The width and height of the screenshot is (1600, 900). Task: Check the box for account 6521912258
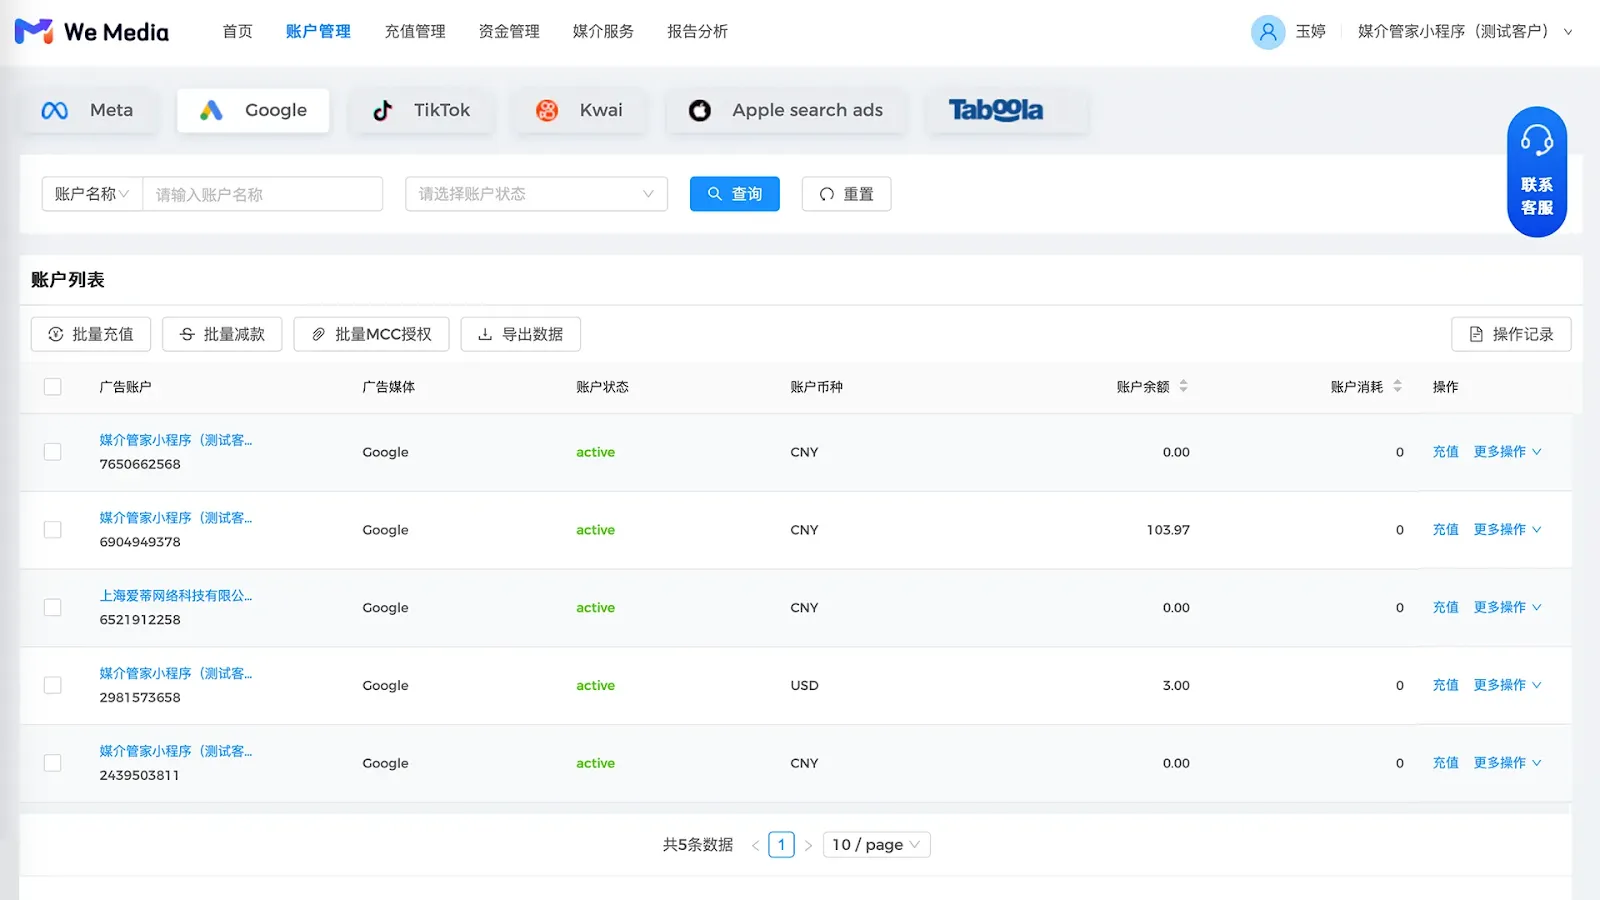53,608
